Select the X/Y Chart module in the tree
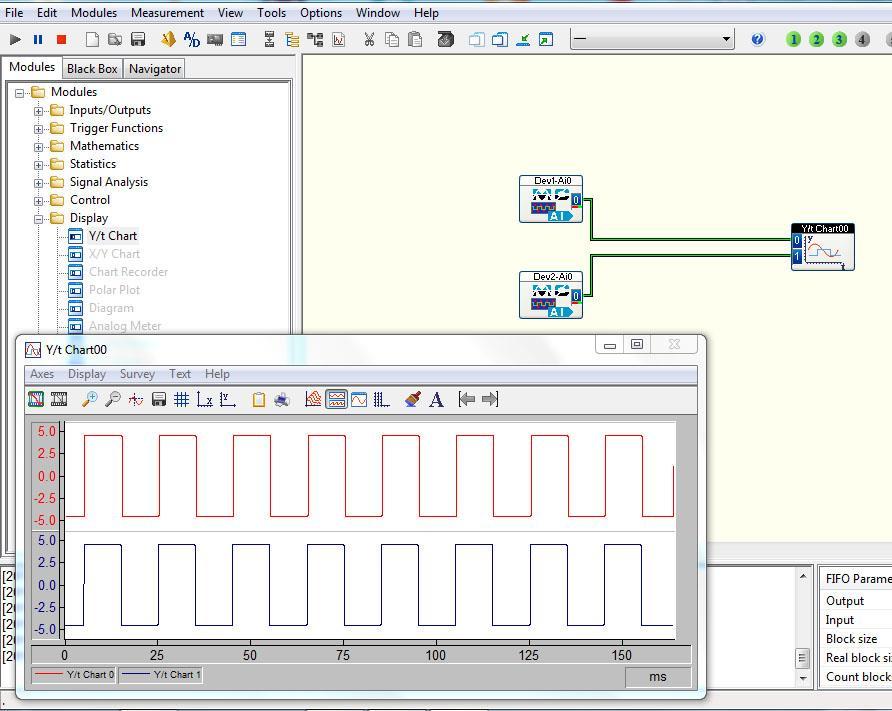This screenshot has height=711, width=892. point(114,254)
